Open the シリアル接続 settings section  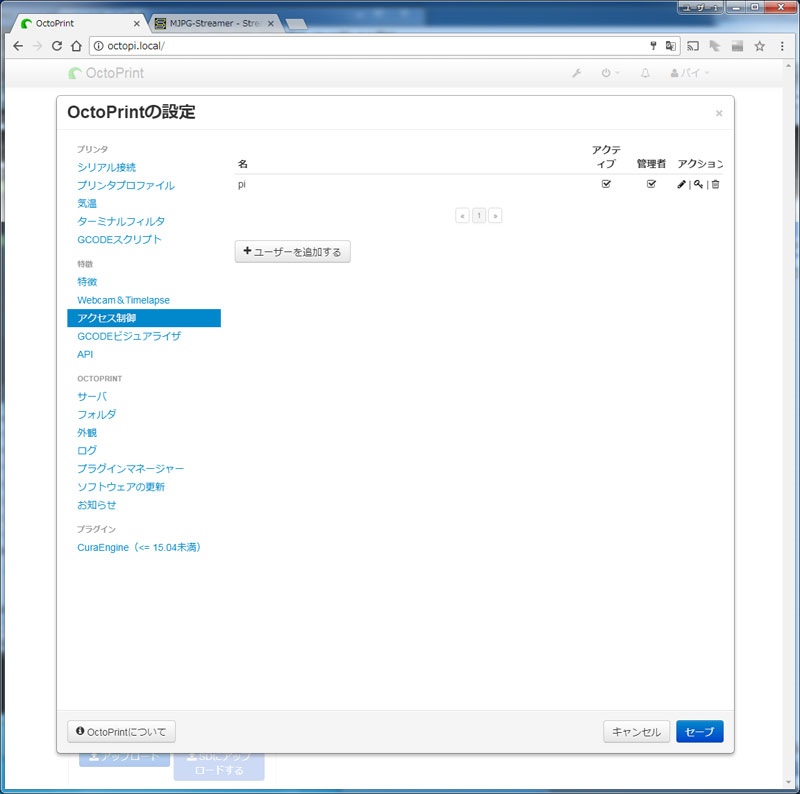[107, 167]
